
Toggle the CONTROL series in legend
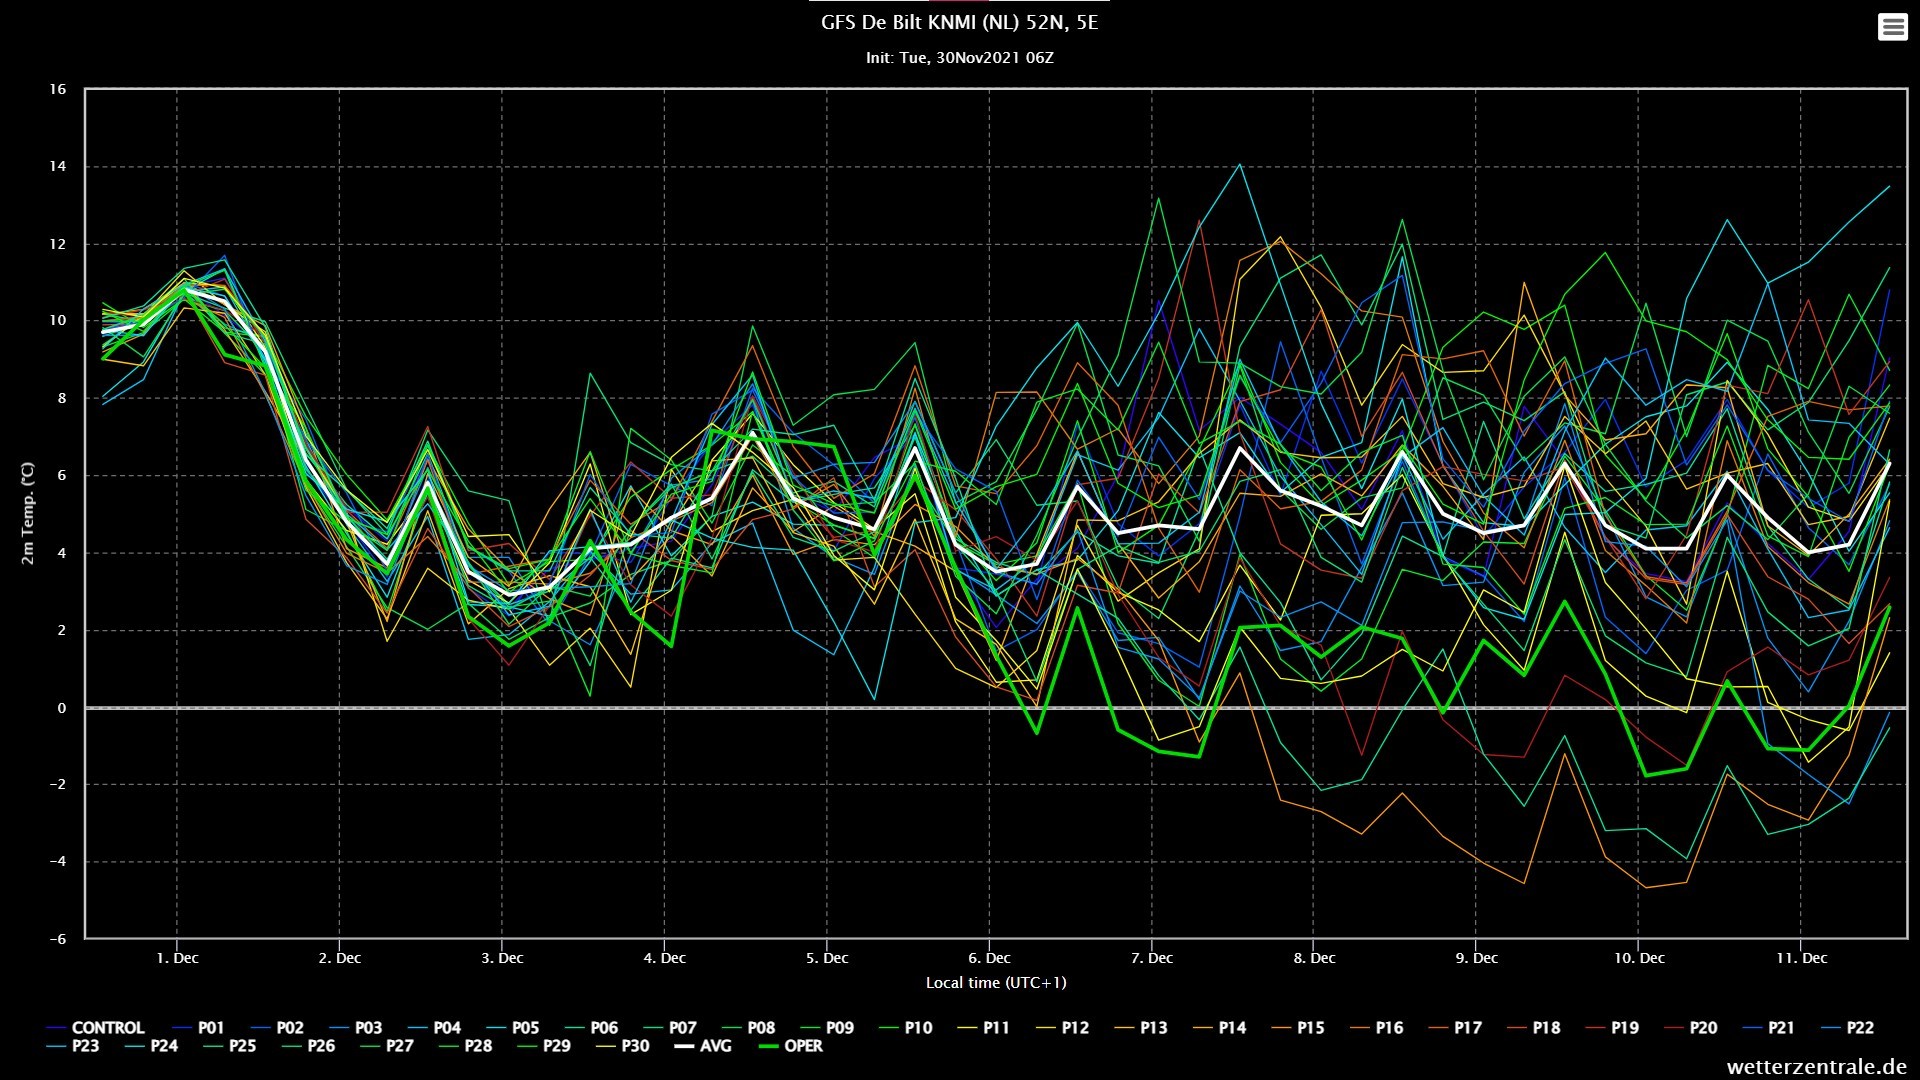point(96,1028)
